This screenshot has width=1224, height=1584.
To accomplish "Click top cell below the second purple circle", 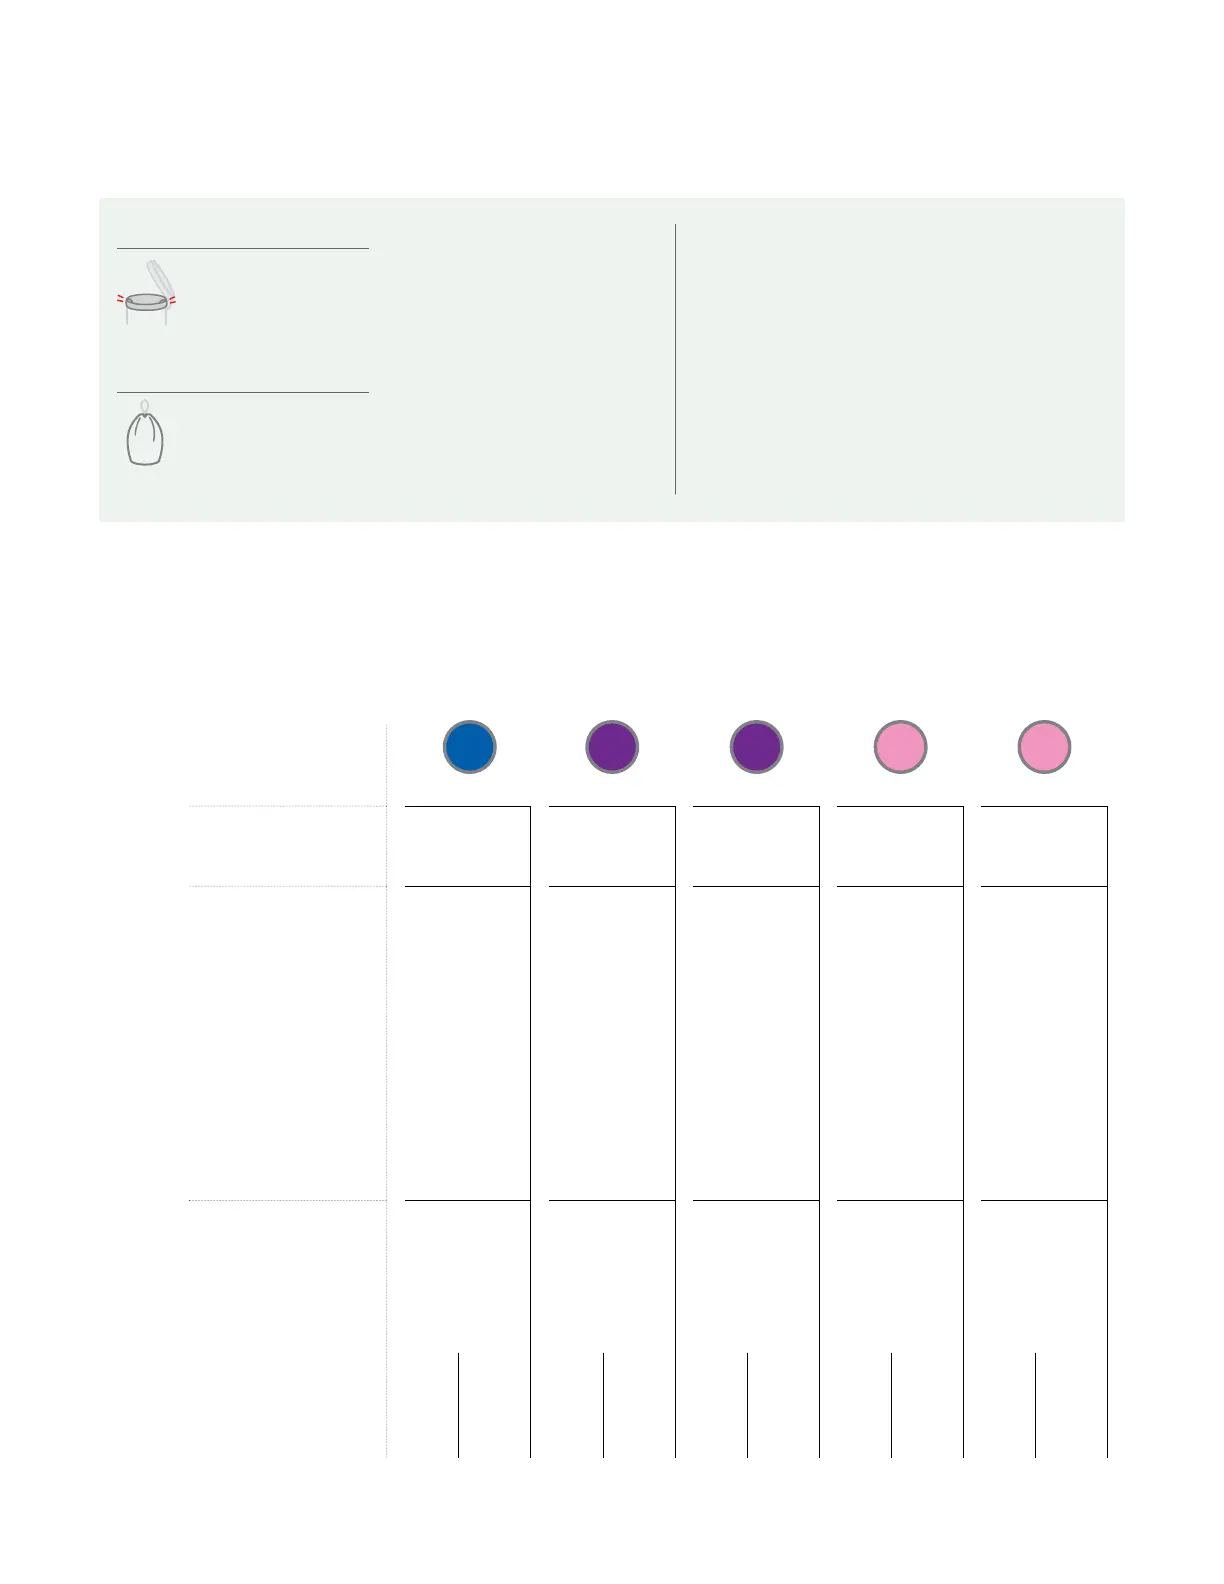I will tap(756, 846).
